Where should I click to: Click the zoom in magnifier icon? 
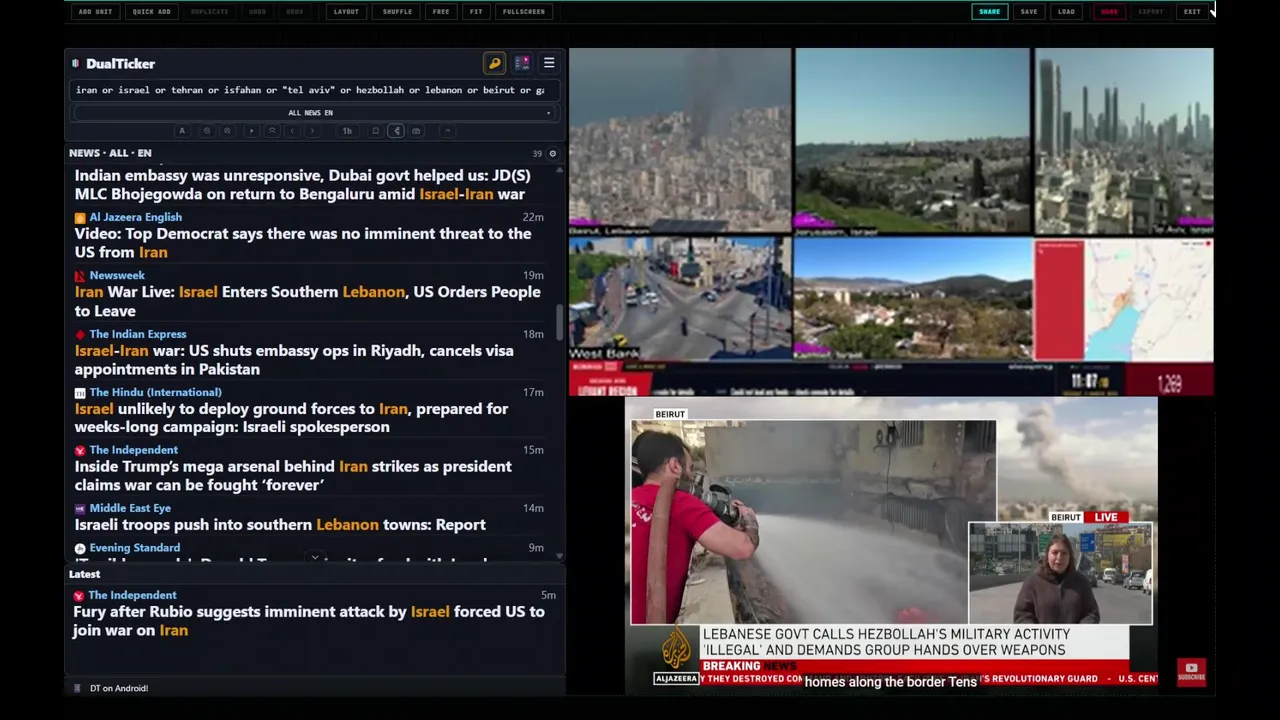[227, 131]
